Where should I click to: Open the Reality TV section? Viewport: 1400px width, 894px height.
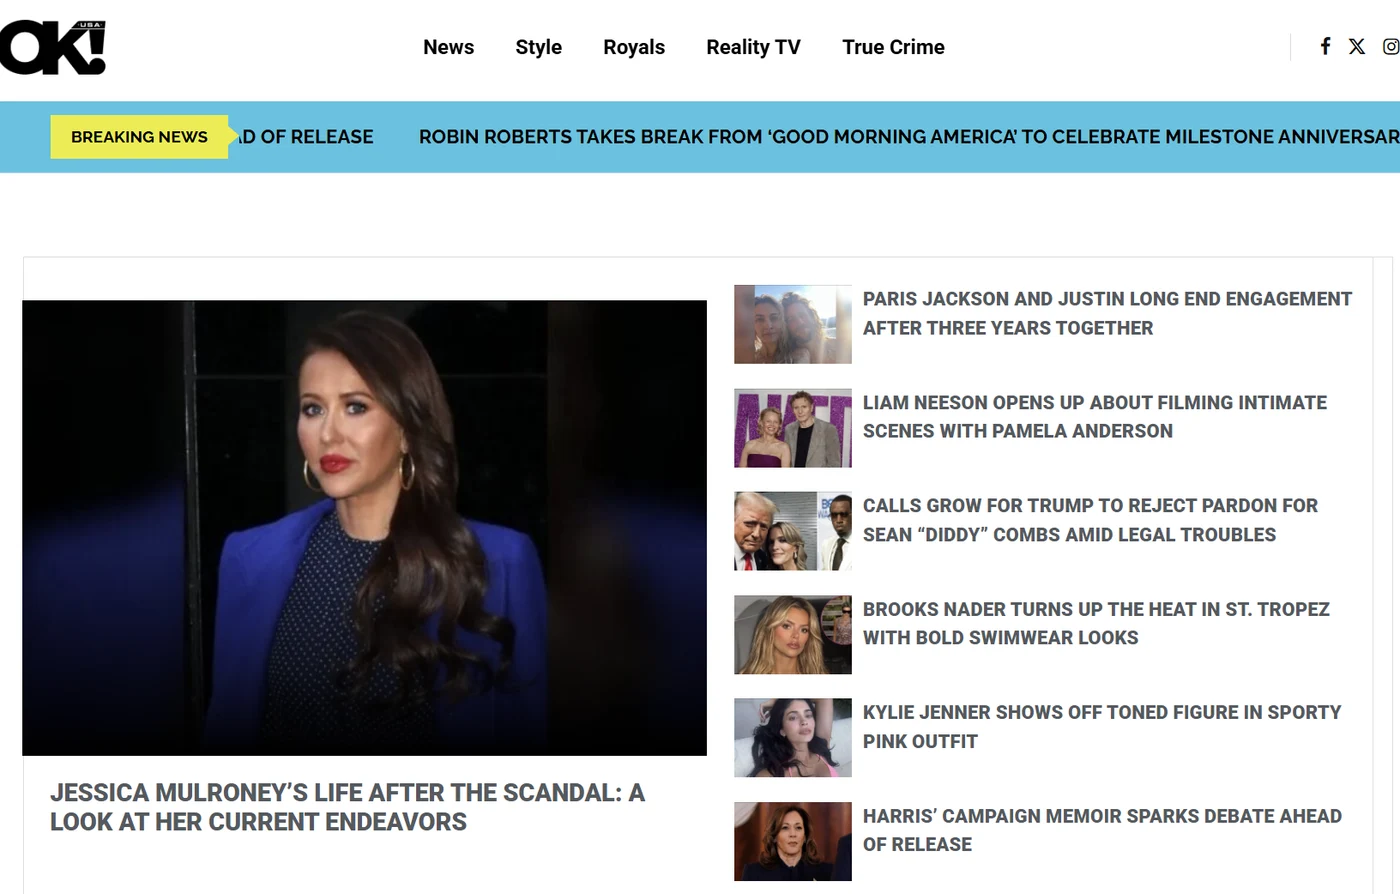753,47
